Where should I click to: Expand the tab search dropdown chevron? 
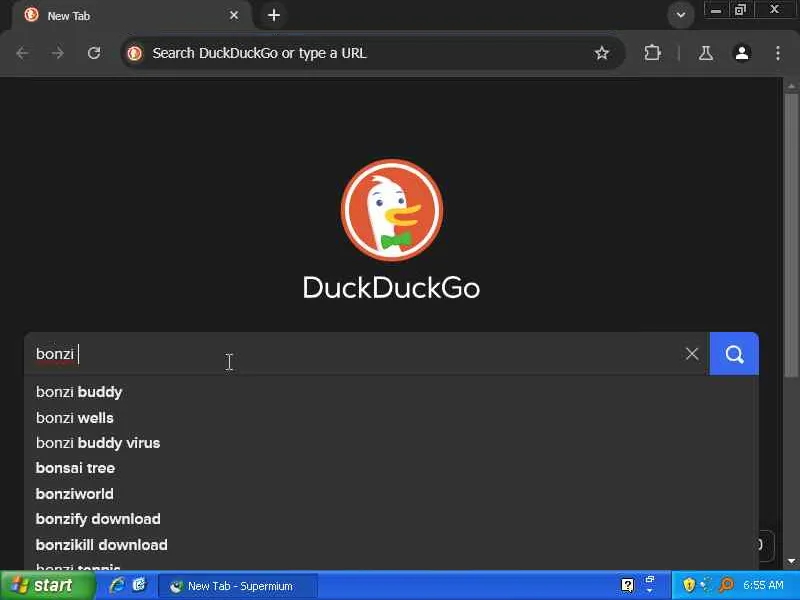[681, 15]
